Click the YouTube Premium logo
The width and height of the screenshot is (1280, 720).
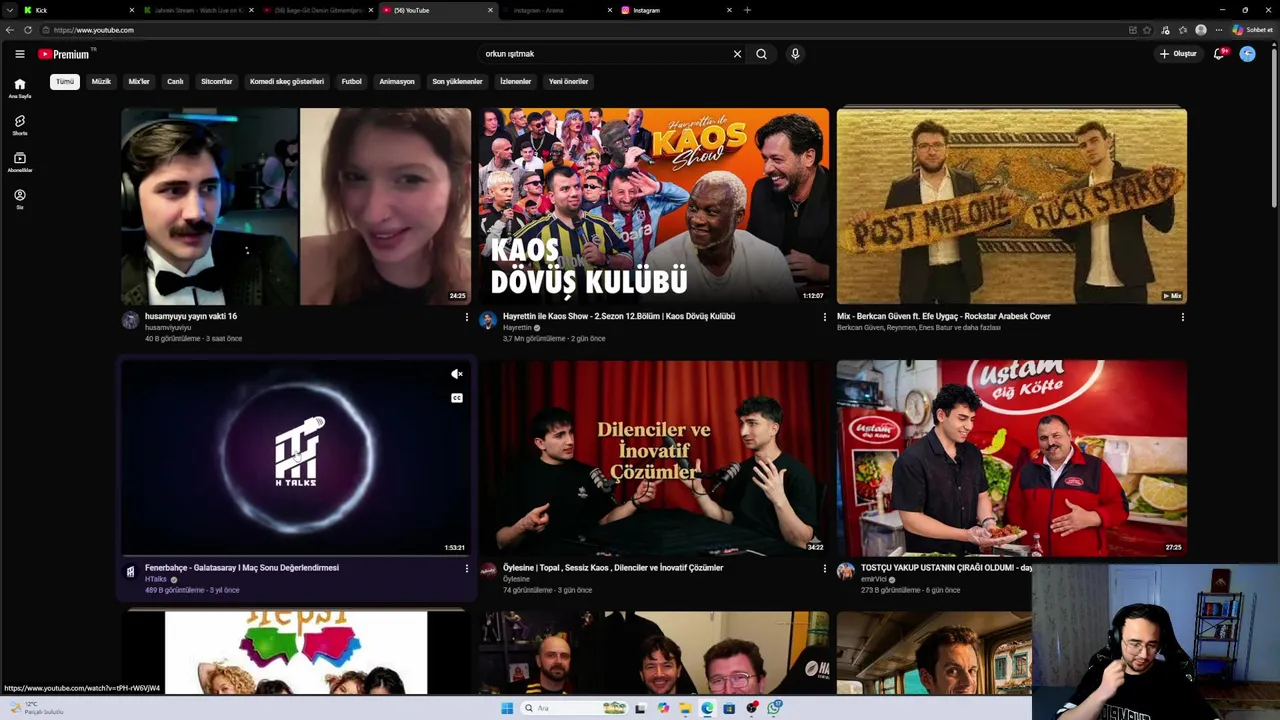click(64, 54)
